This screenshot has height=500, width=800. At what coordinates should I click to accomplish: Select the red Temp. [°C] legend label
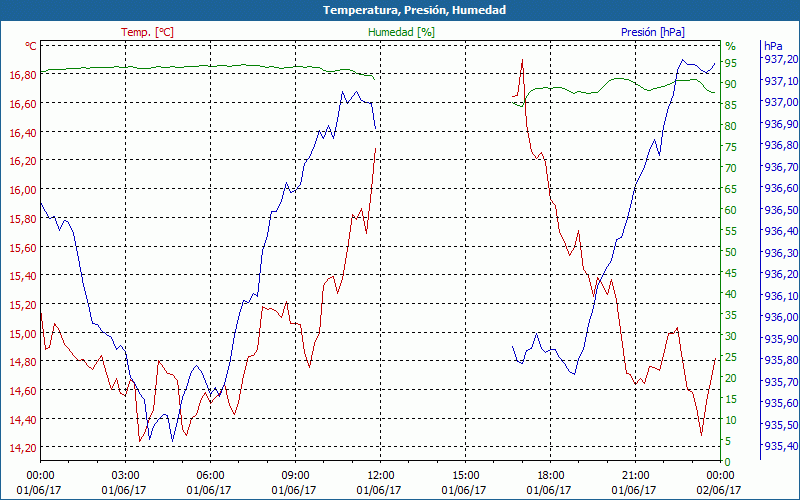pos(147,32)
